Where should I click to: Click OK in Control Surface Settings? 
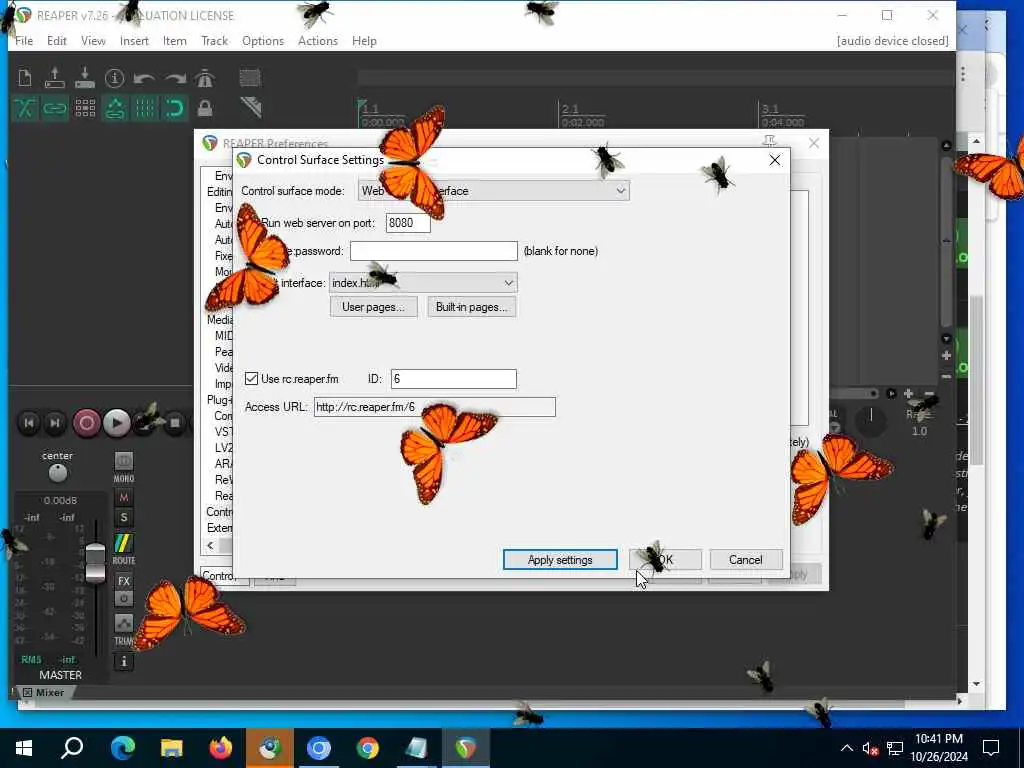[x=665, y=560]
